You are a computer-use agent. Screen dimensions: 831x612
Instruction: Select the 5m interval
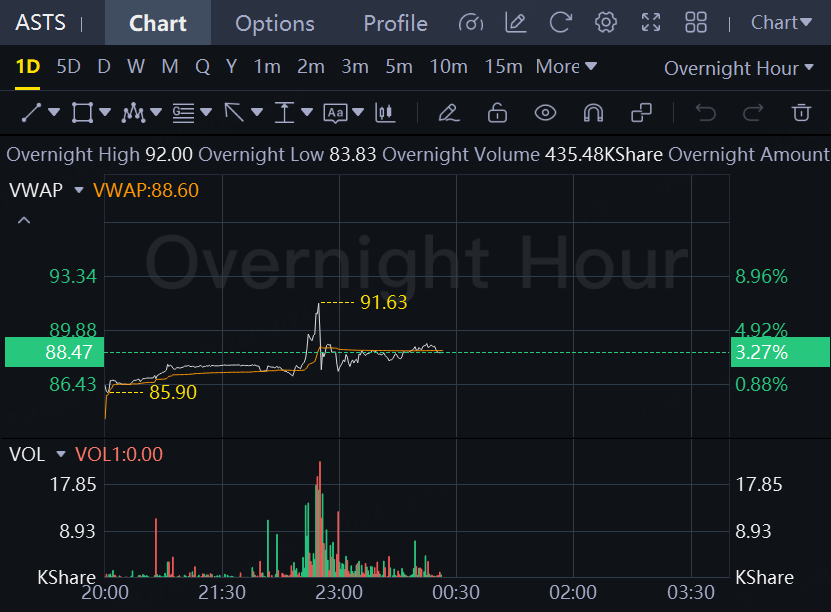pyautogui.click(x=399, y=67)
